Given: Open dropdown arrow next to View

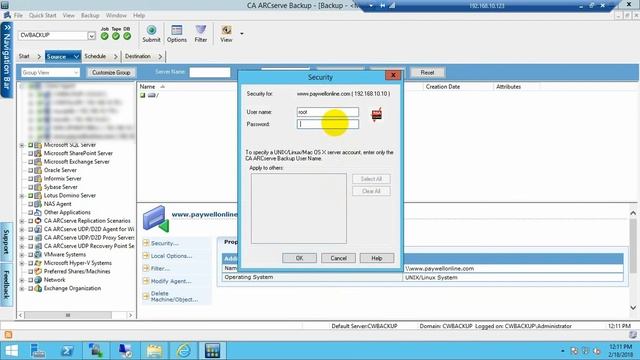Looking at the screenshot, I should coord(242,33).
